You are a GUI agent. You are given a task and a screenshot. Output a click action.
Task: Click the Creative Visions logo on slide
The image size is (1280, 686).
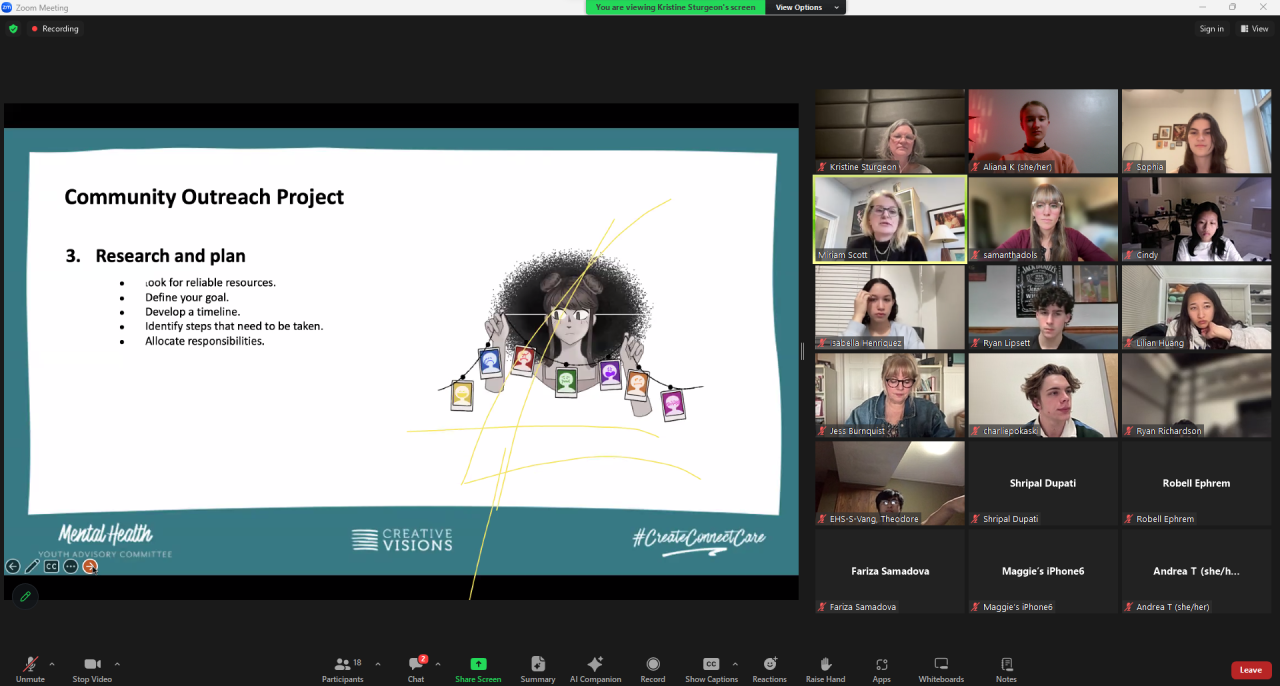(x=402, y=540)
